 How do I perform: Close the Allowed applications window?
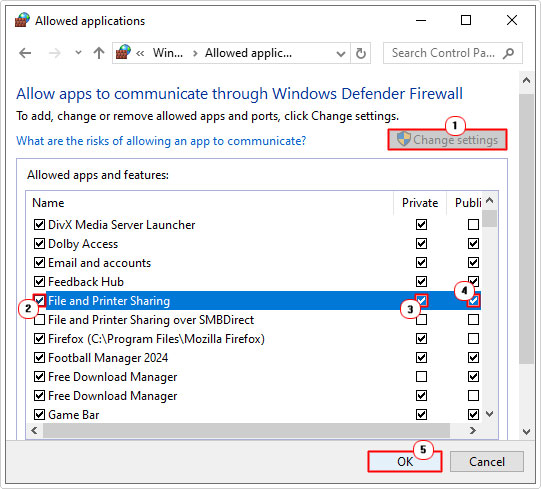coord(512,20)
